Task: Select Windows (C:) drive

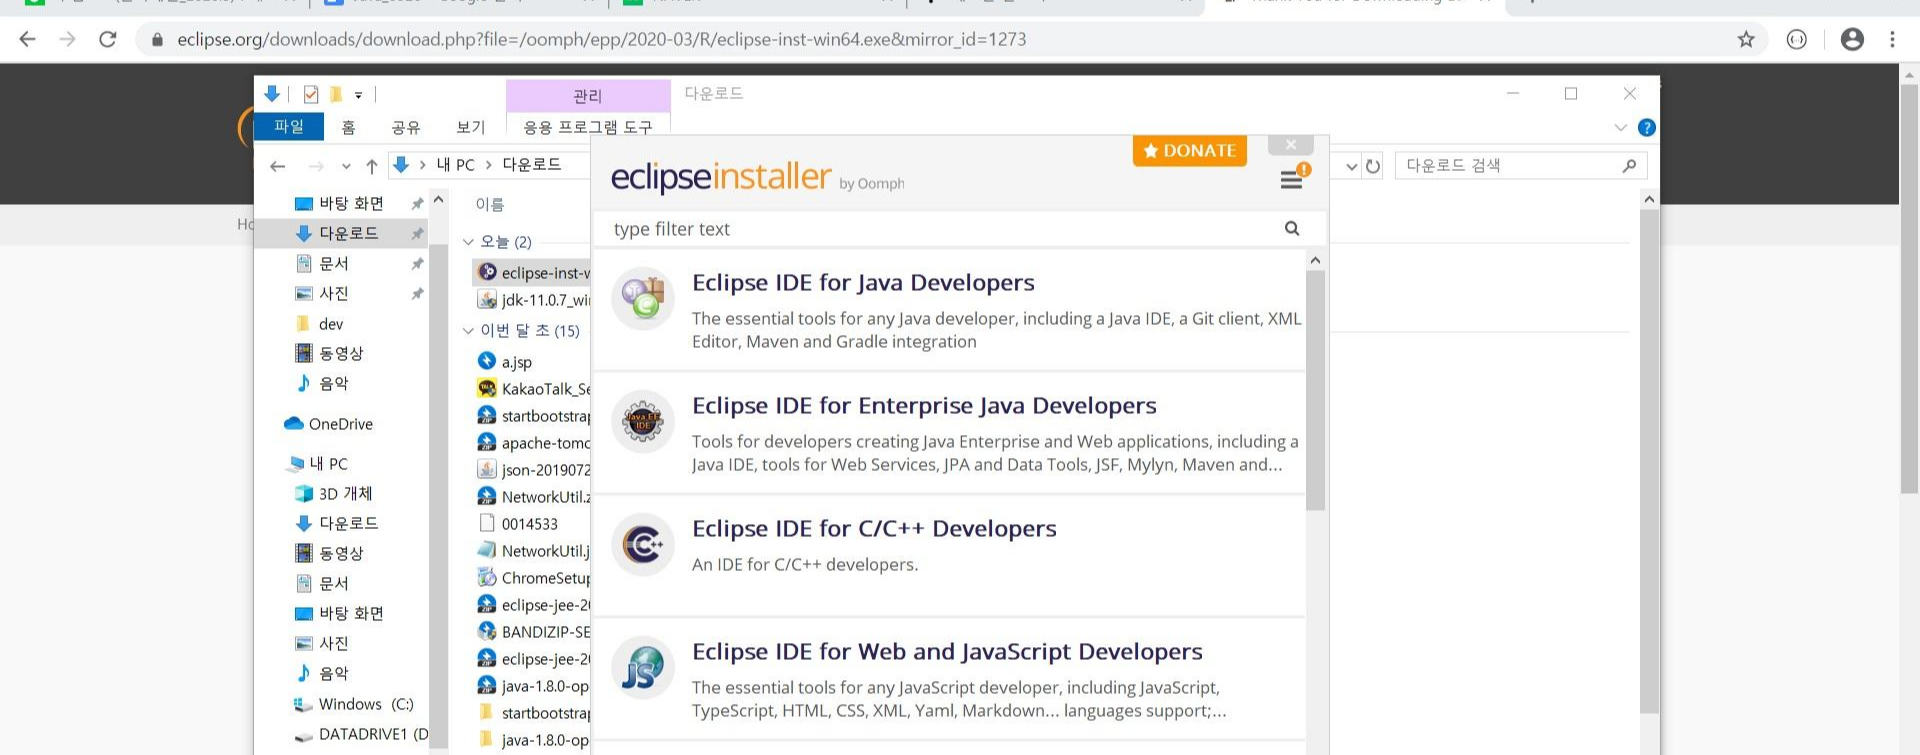Action: [x=366, y=704]
